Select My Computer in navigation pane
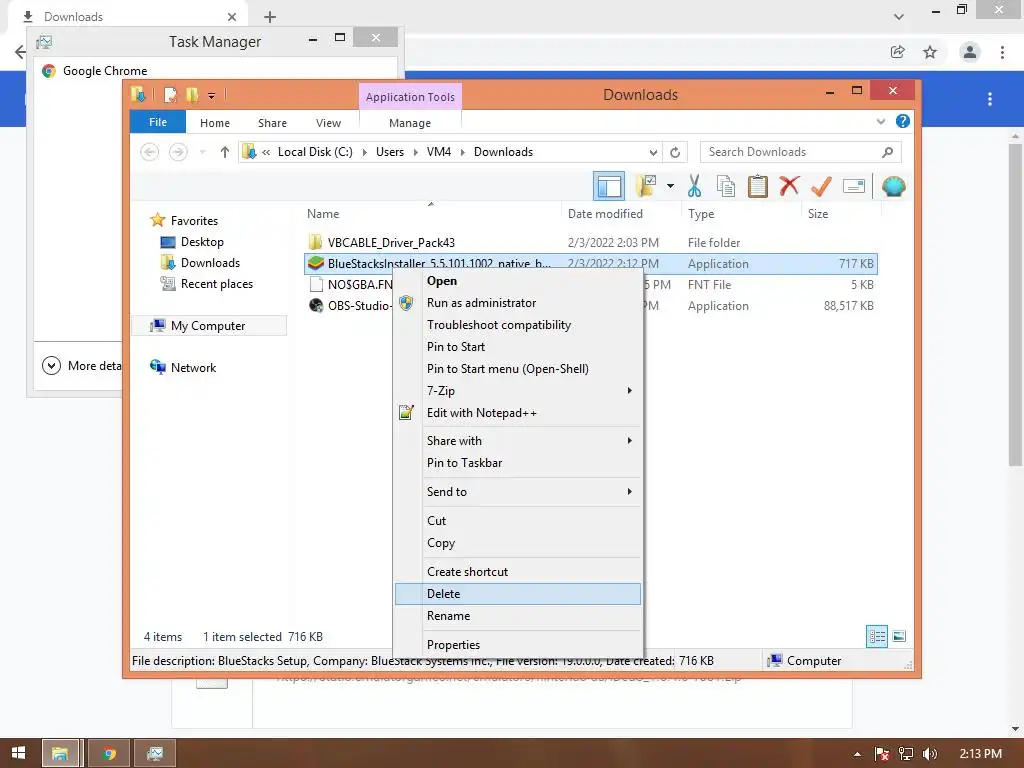Viewport: 1024px width, 768px height. tap(208, 326)
